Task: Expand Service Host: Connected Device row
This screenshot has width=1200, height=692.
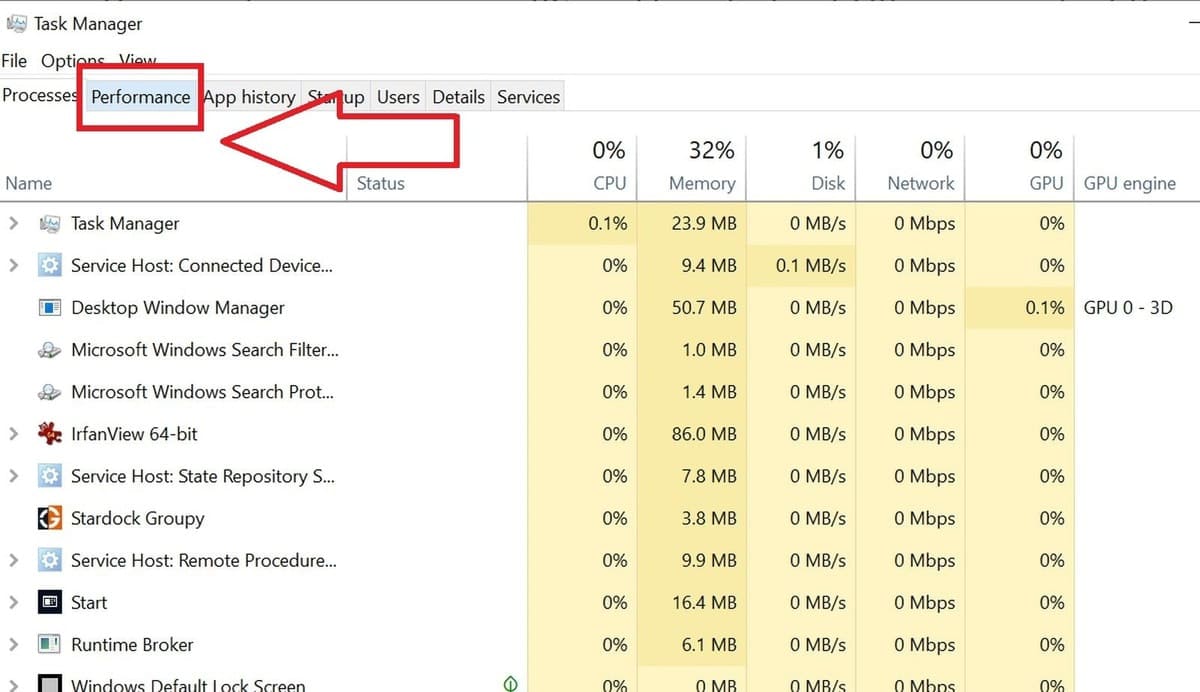Action: tap(14, 266)
